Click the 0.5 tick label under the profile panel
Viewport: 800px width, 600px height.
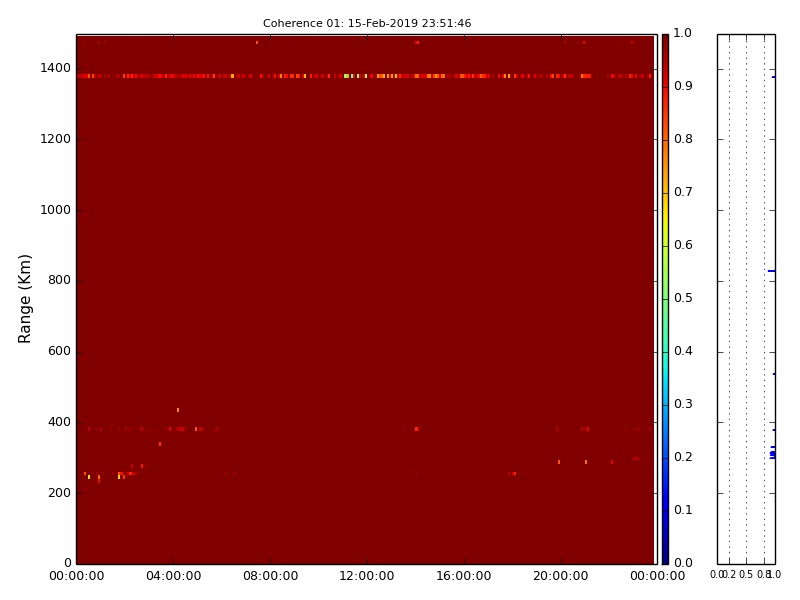(746, 574)
